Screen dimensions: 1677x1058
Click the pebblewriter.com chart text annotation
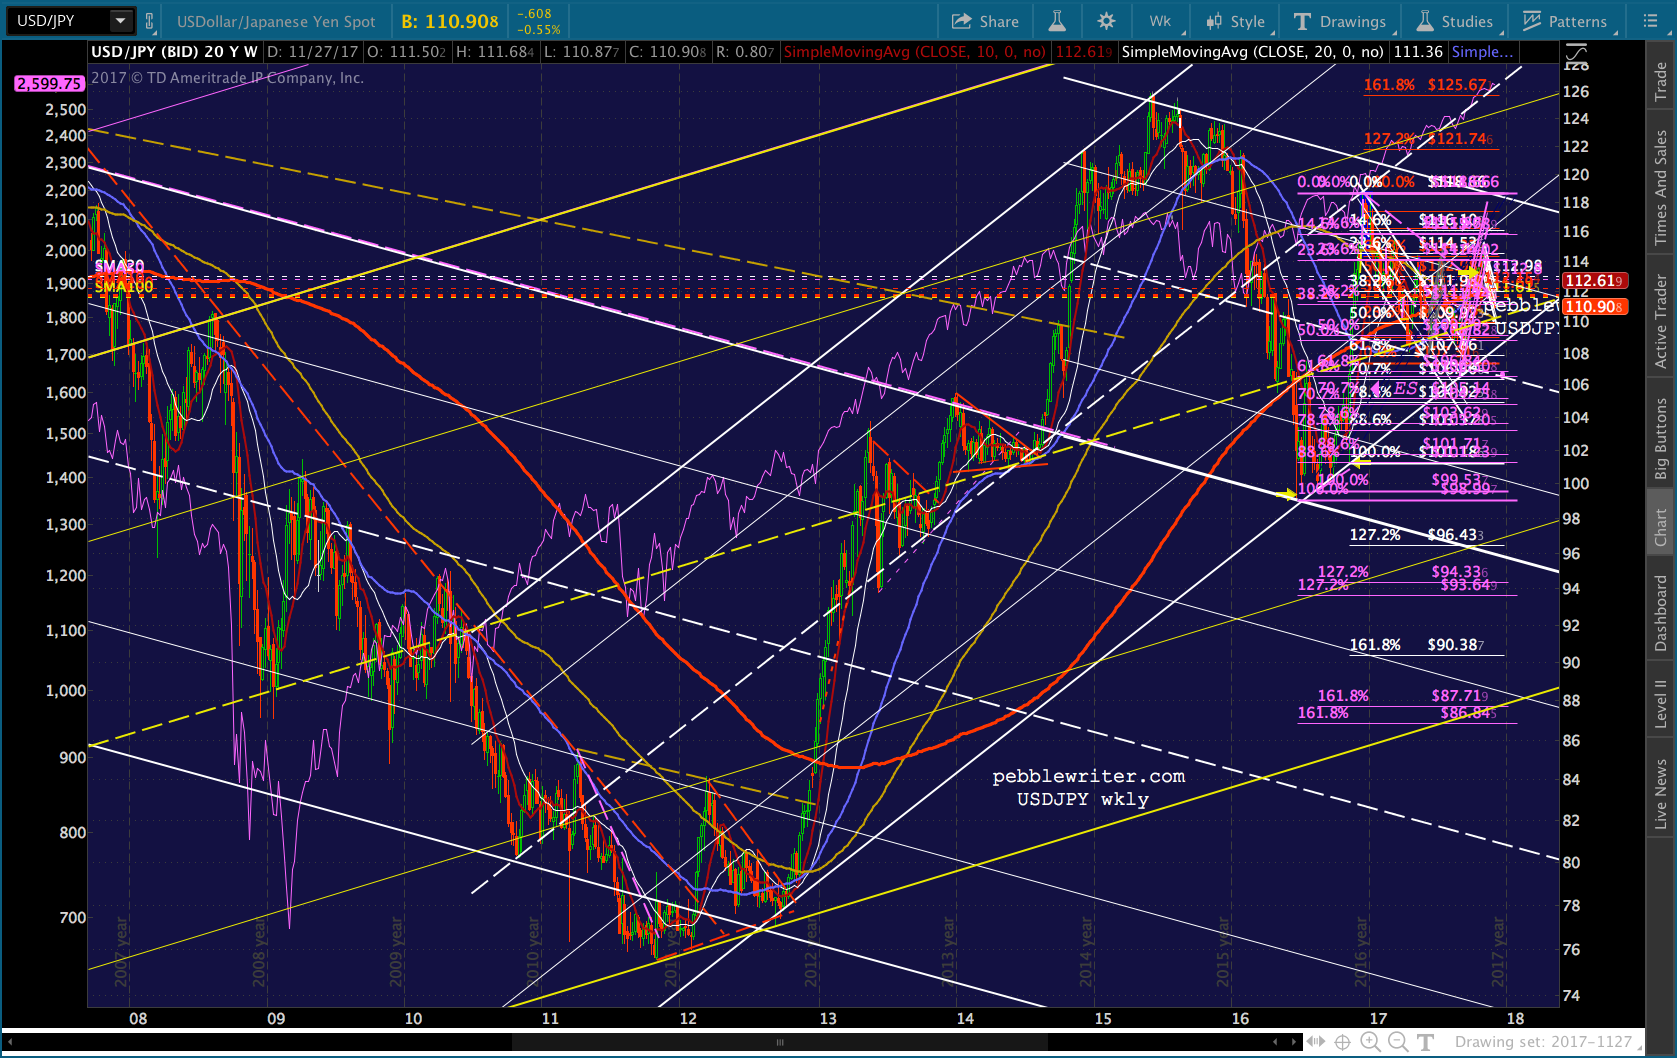(1089, 776)
